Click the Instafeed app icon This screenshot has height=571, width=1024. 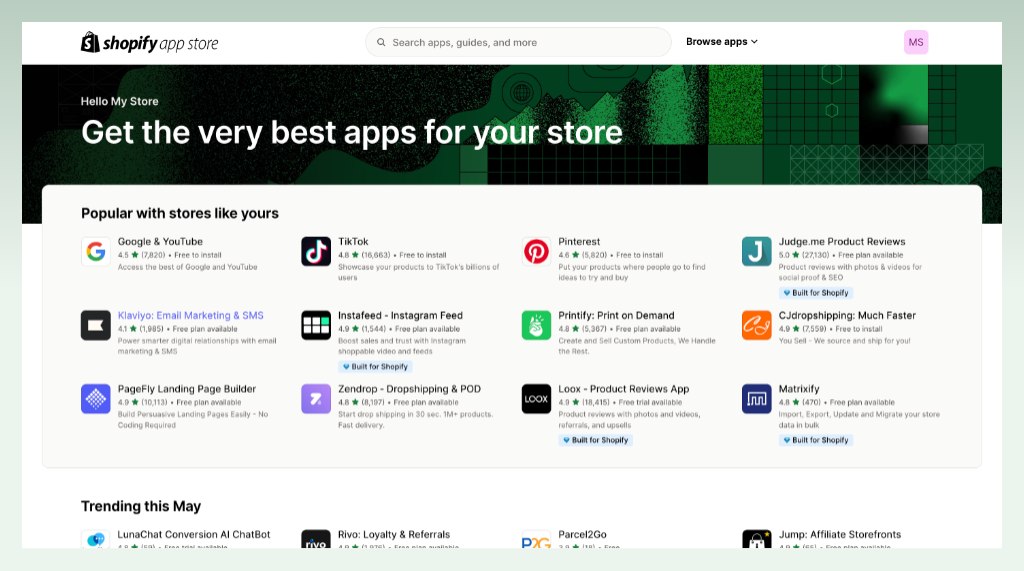coord(316,325)
